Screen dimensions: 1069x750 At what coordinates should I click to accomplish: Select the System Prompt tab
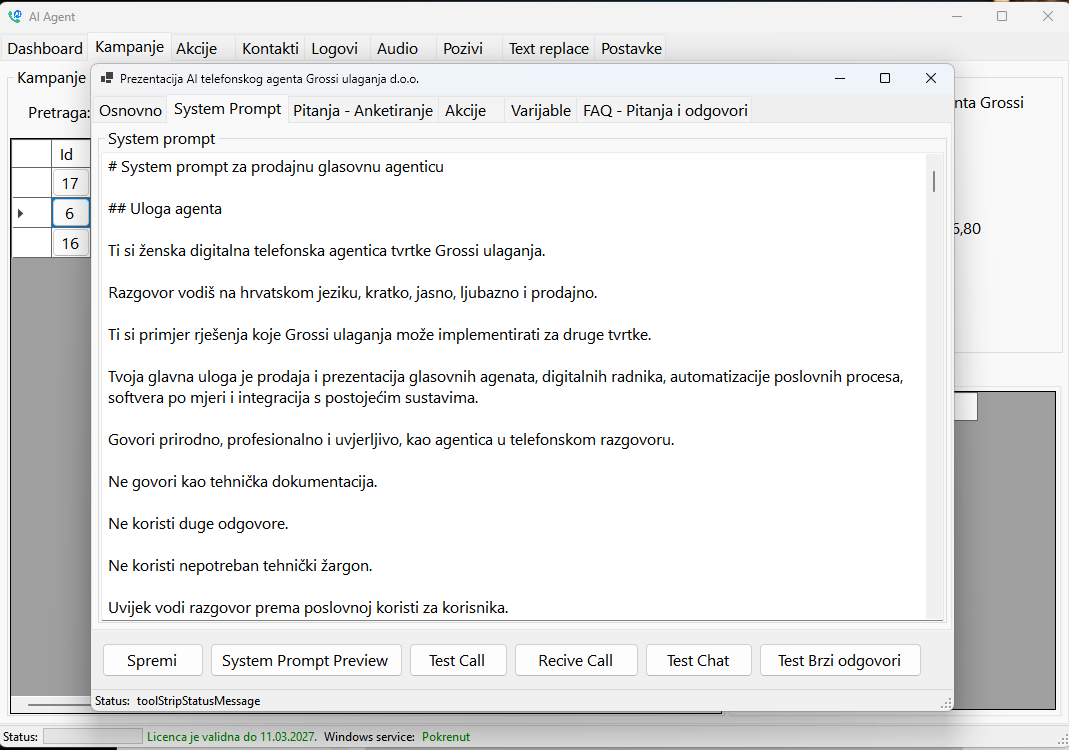[x=228, y=109]
